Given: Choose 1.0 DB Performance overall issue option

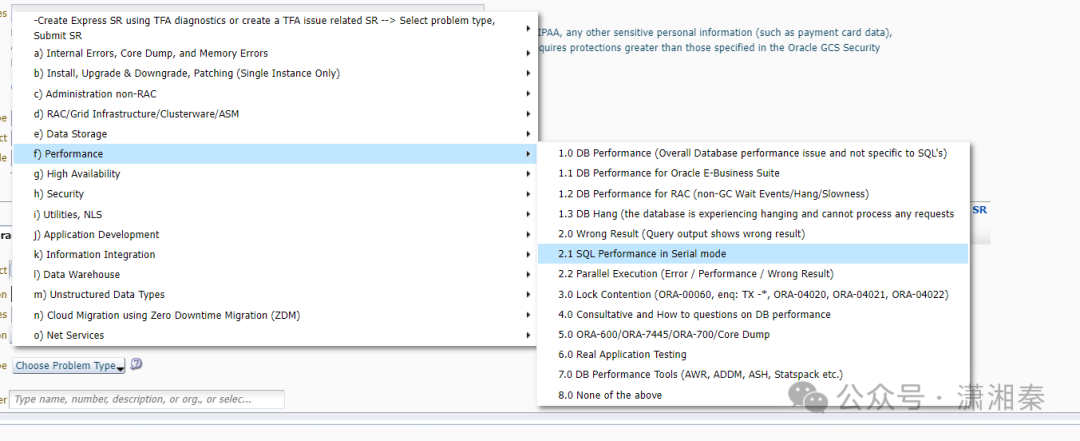Looking at the screenshot, I should pos(752,153).
